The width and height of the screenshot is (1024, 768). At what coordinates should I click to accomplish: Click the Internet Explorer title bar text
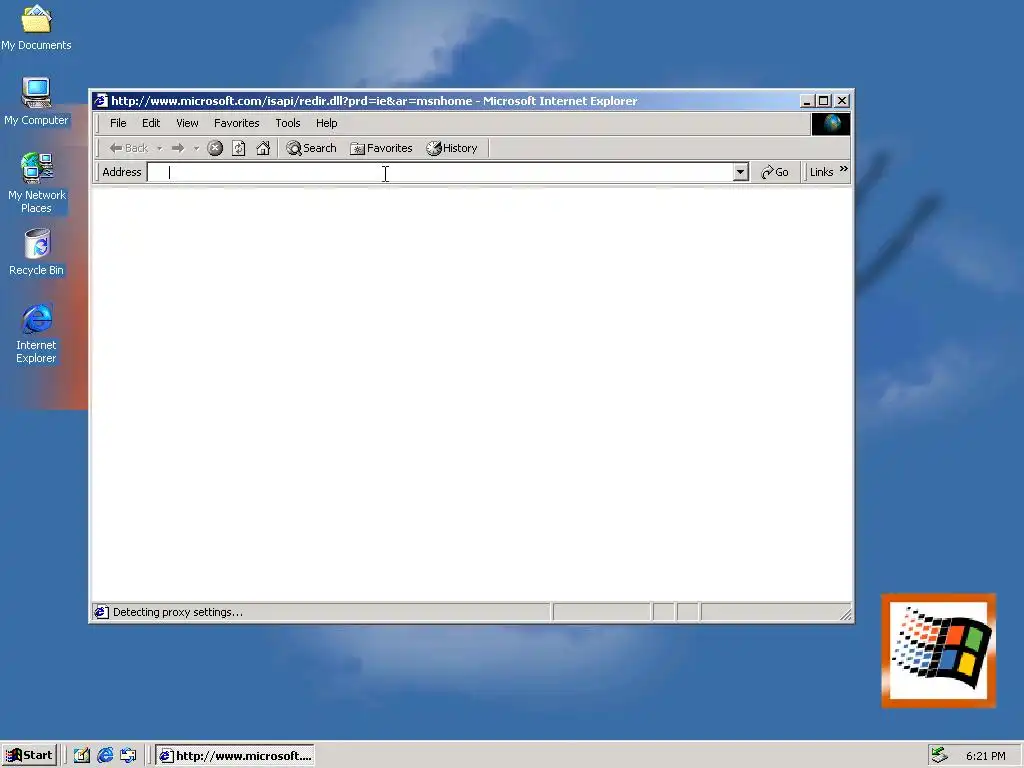tap(374, 101)
